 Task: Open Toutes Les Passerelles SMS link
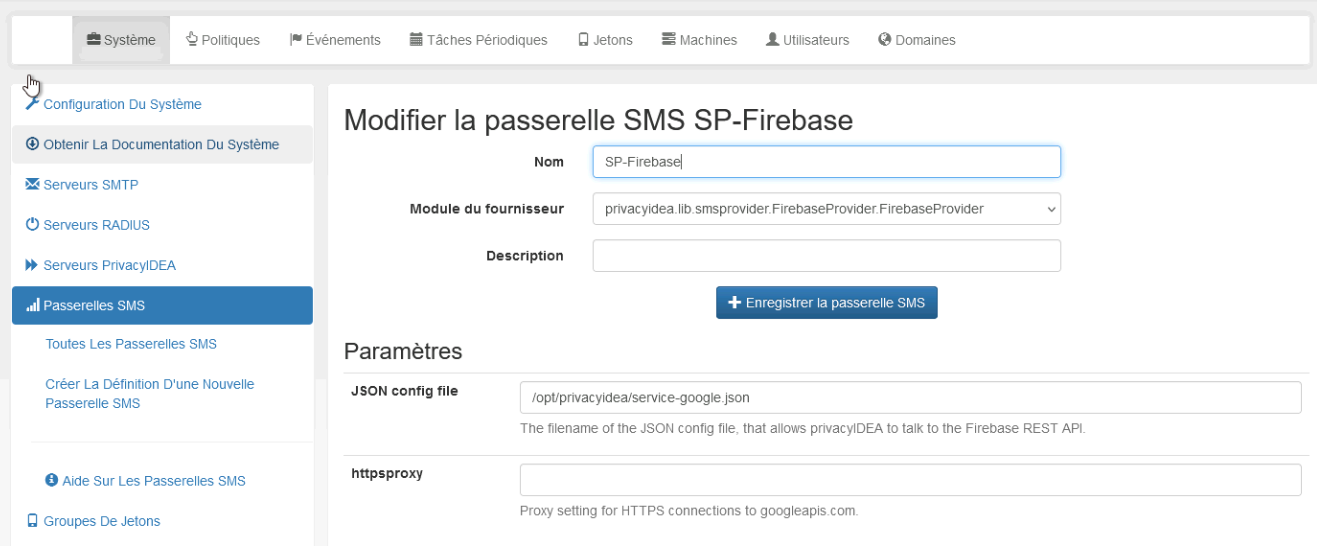[x=131, y=344]
